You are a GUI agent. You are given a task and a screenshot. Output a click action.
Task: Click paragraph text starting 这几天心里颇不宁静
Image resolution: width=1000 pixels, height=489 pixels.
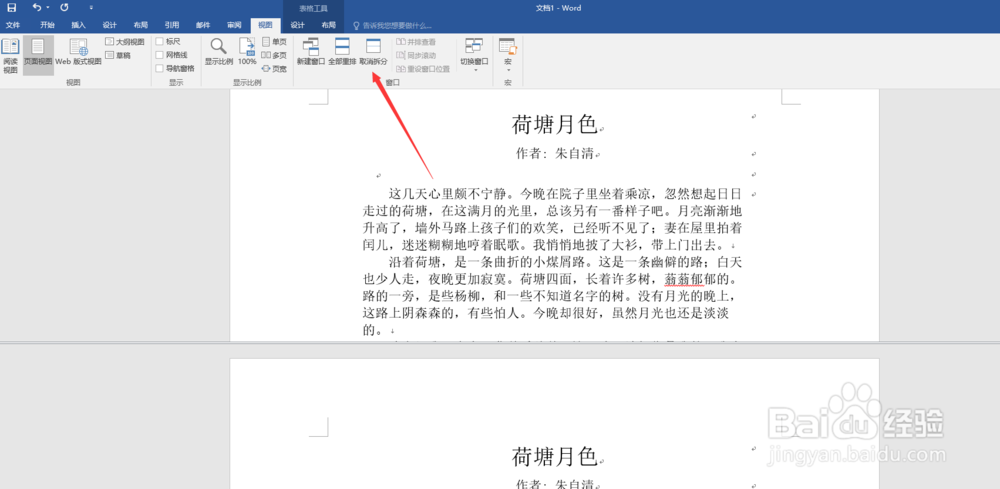click(552, 219)
